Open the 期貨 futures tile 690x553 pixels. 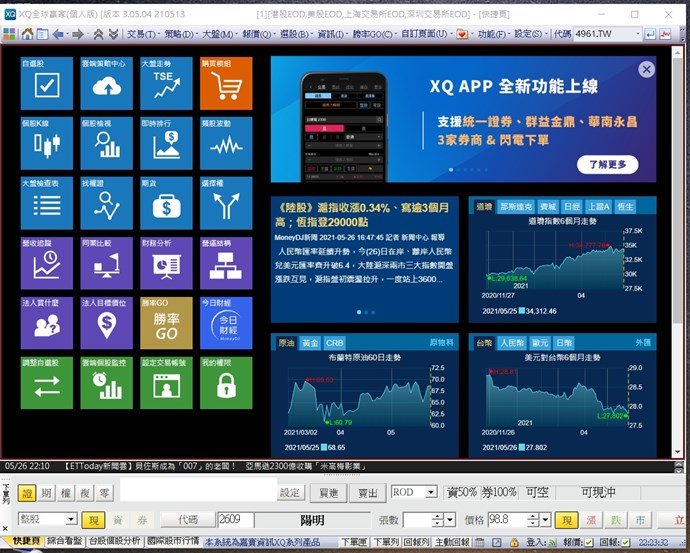(x=166, y=203)
